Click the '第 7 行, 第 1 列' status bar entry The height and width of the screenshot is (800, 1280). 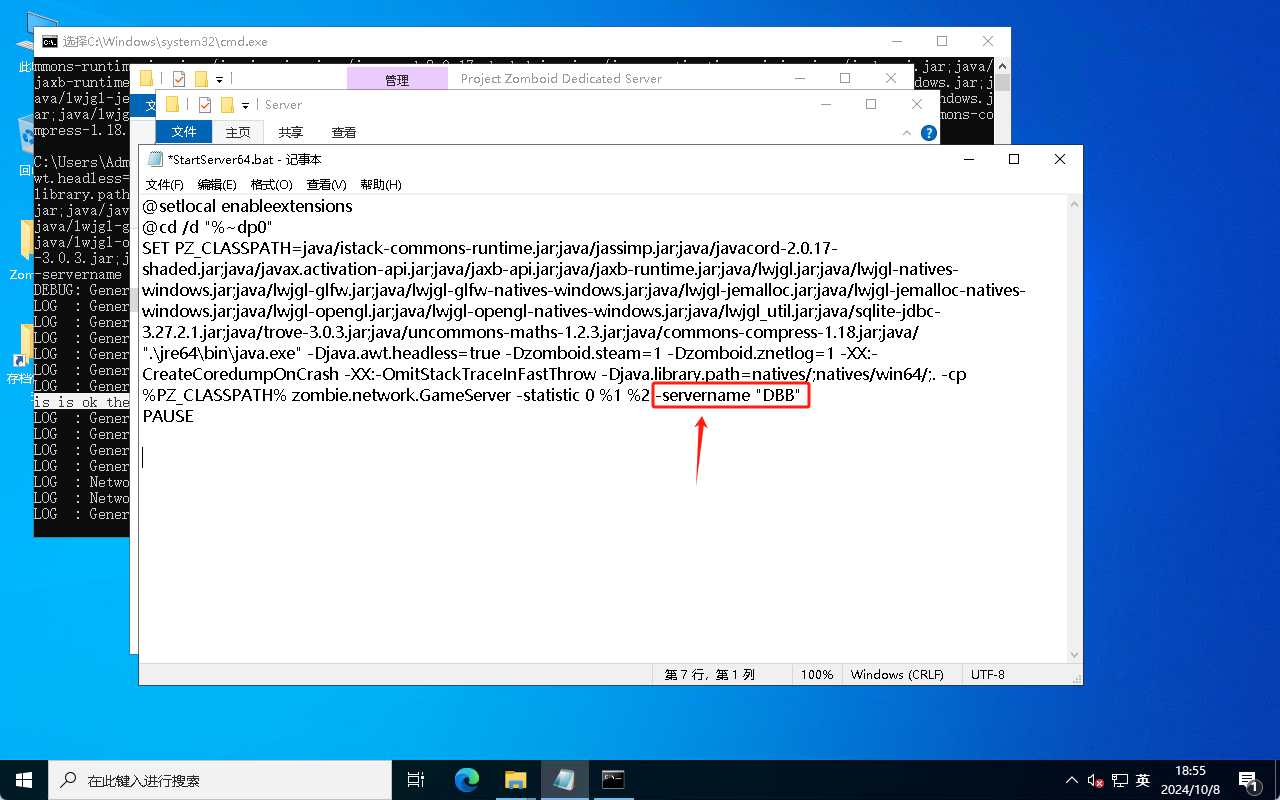[710, 675]
